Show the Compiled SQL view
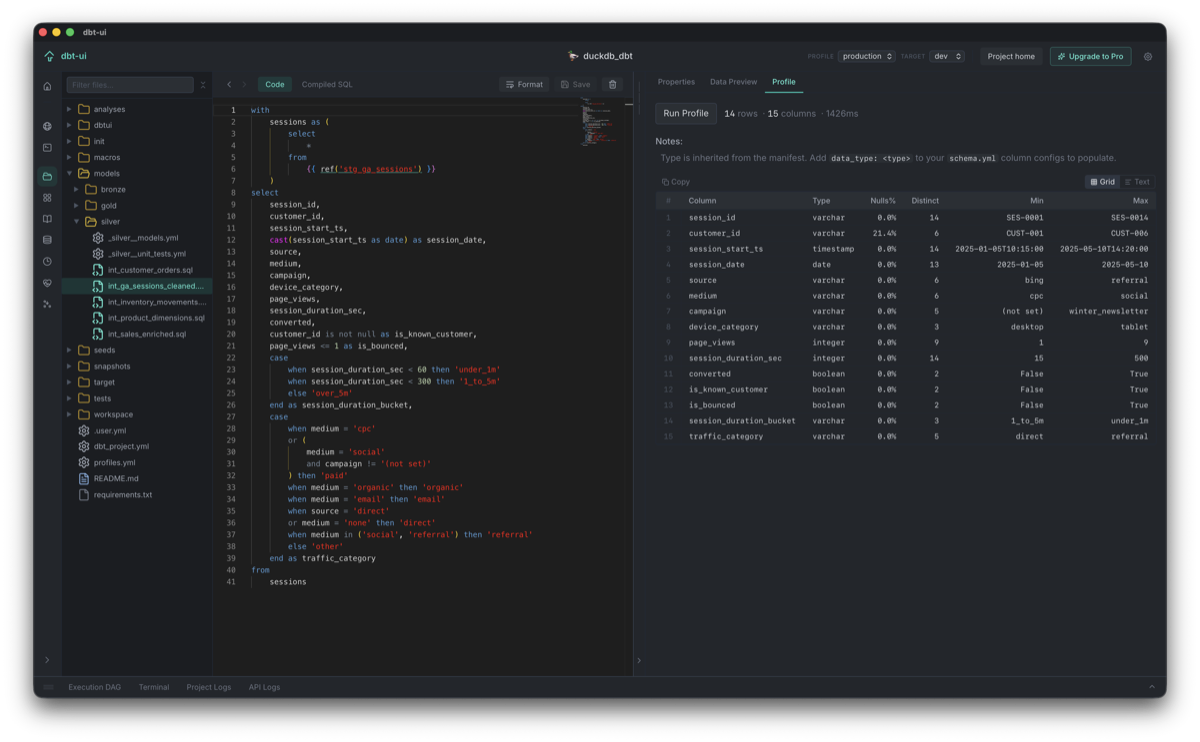 coord(327,85)
